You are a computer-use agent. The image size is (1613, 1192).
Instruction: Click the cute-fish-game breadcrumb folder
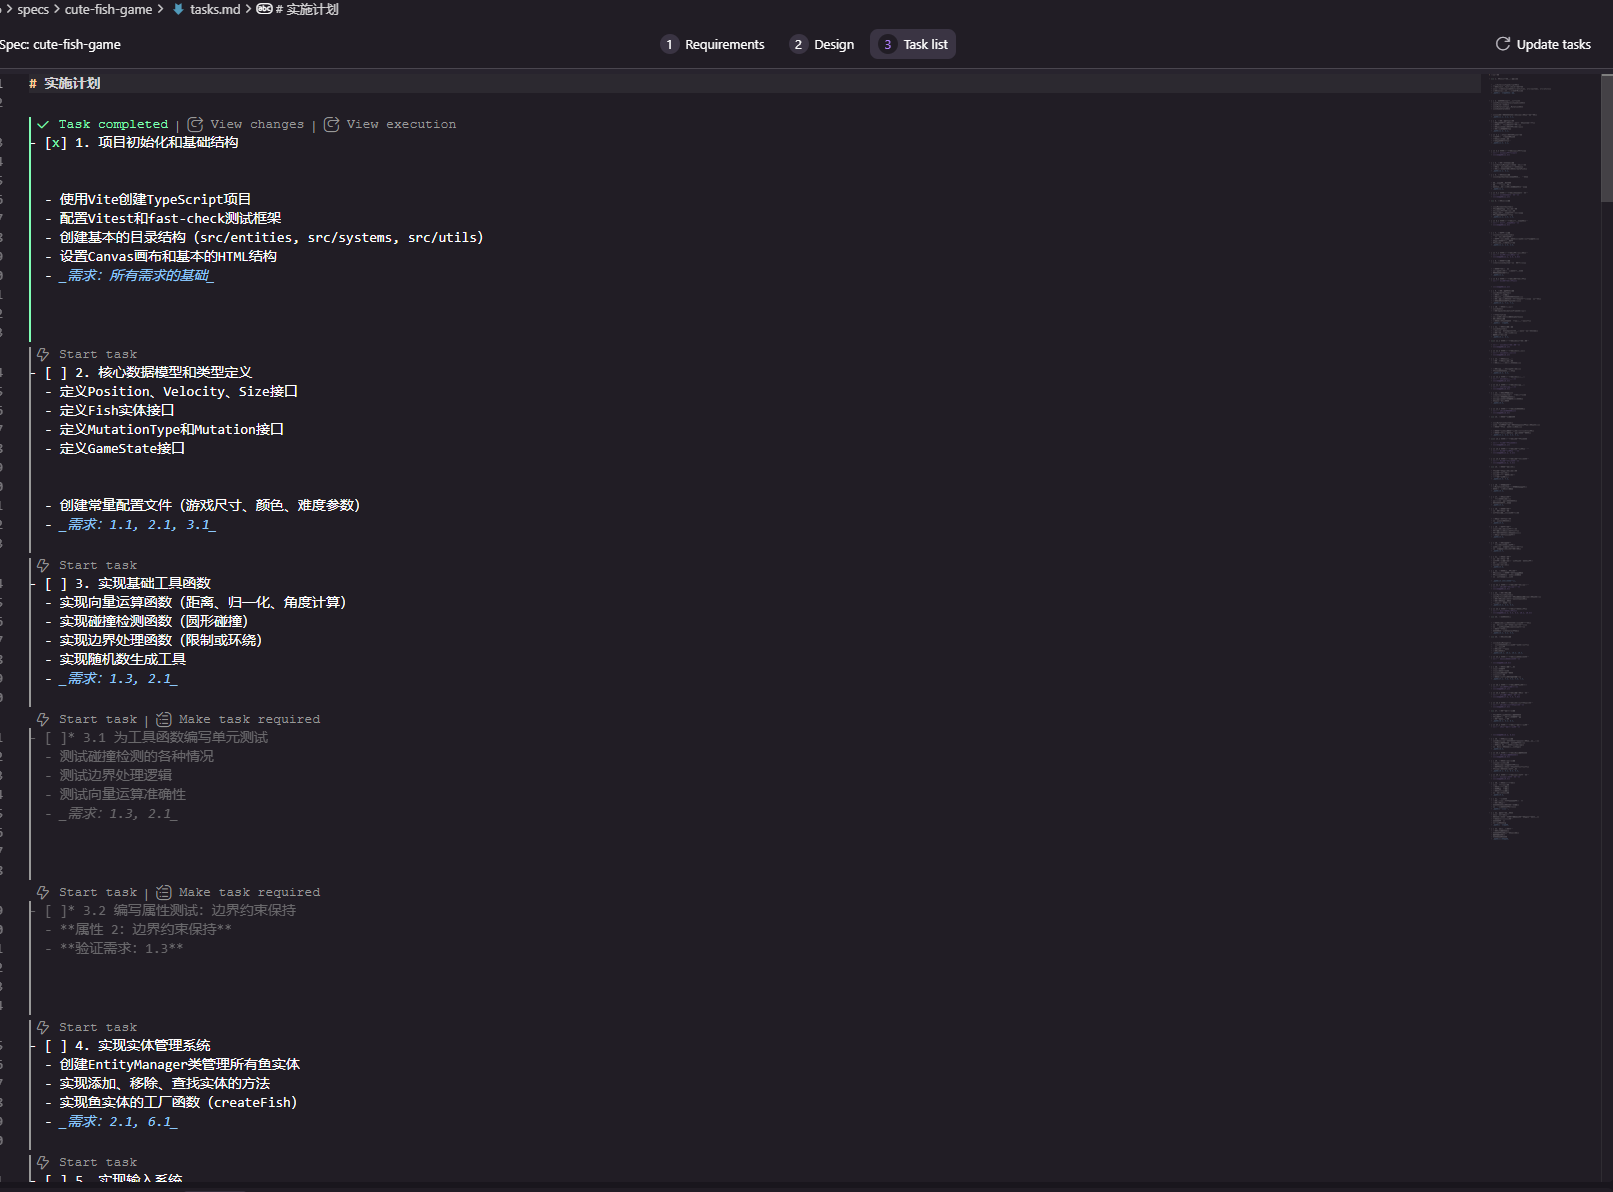point(108,9)
